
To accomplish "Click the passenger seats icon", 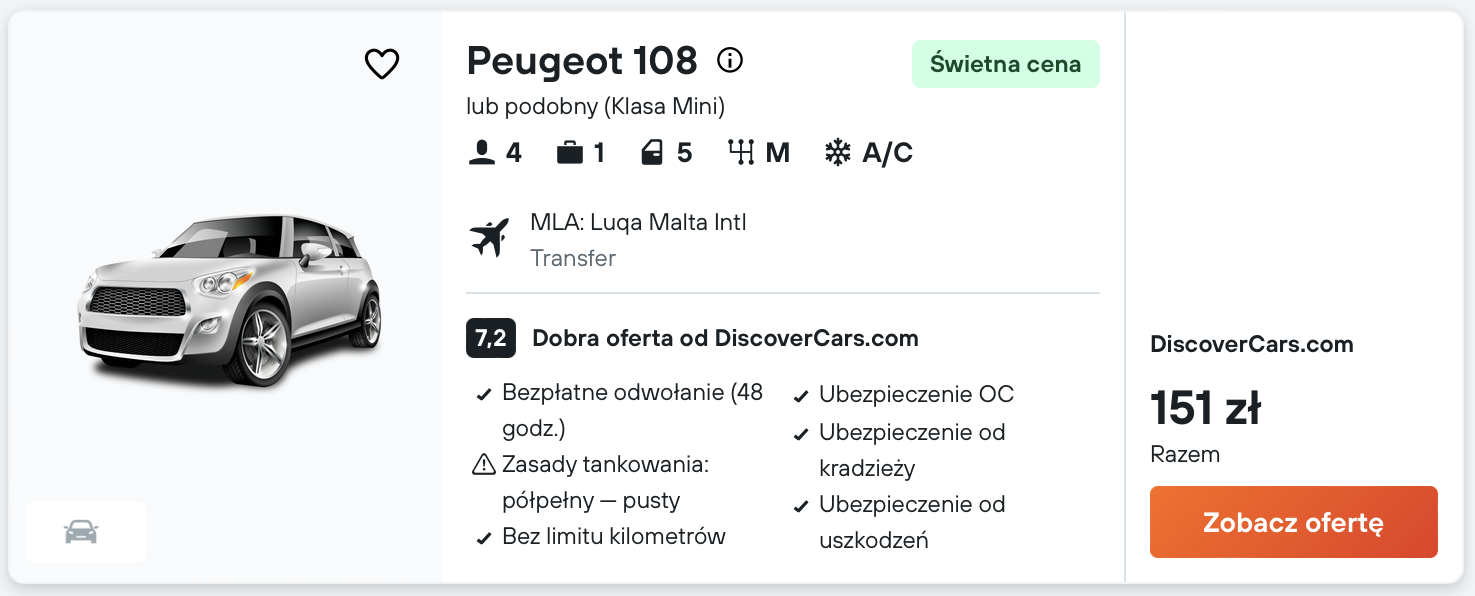I will tap(482, 153).
